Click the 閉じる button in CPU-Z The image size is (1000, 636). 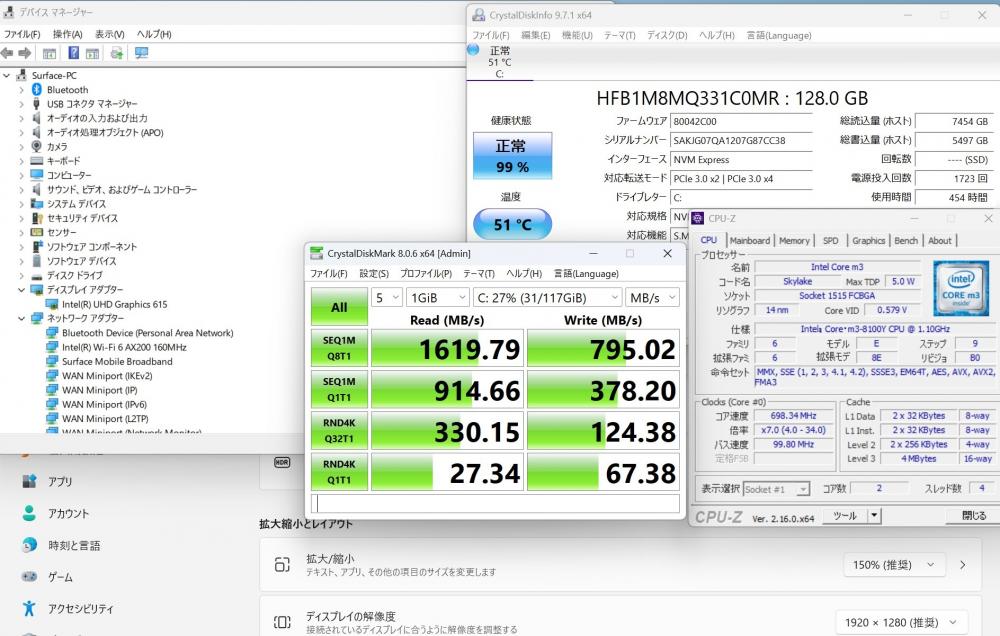tap(973, 516)
